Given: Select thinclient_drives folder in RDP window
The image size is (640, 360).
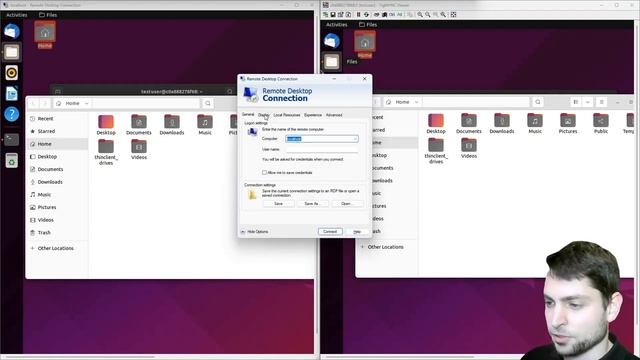Looking at the screenshot, I should [106, 152].
